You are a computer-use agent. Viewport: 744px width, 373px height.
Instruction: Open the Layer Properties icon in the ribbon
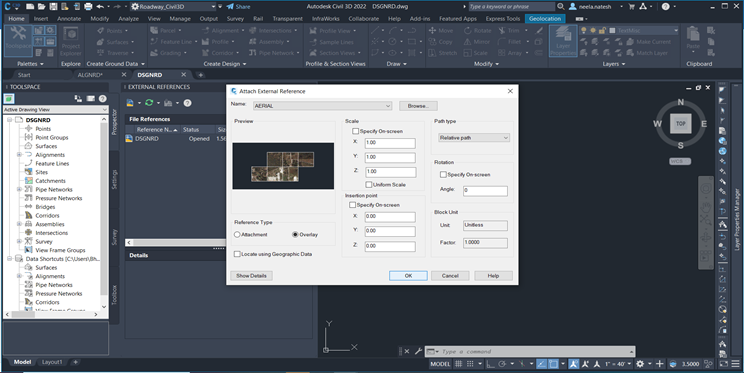(563, 40)
